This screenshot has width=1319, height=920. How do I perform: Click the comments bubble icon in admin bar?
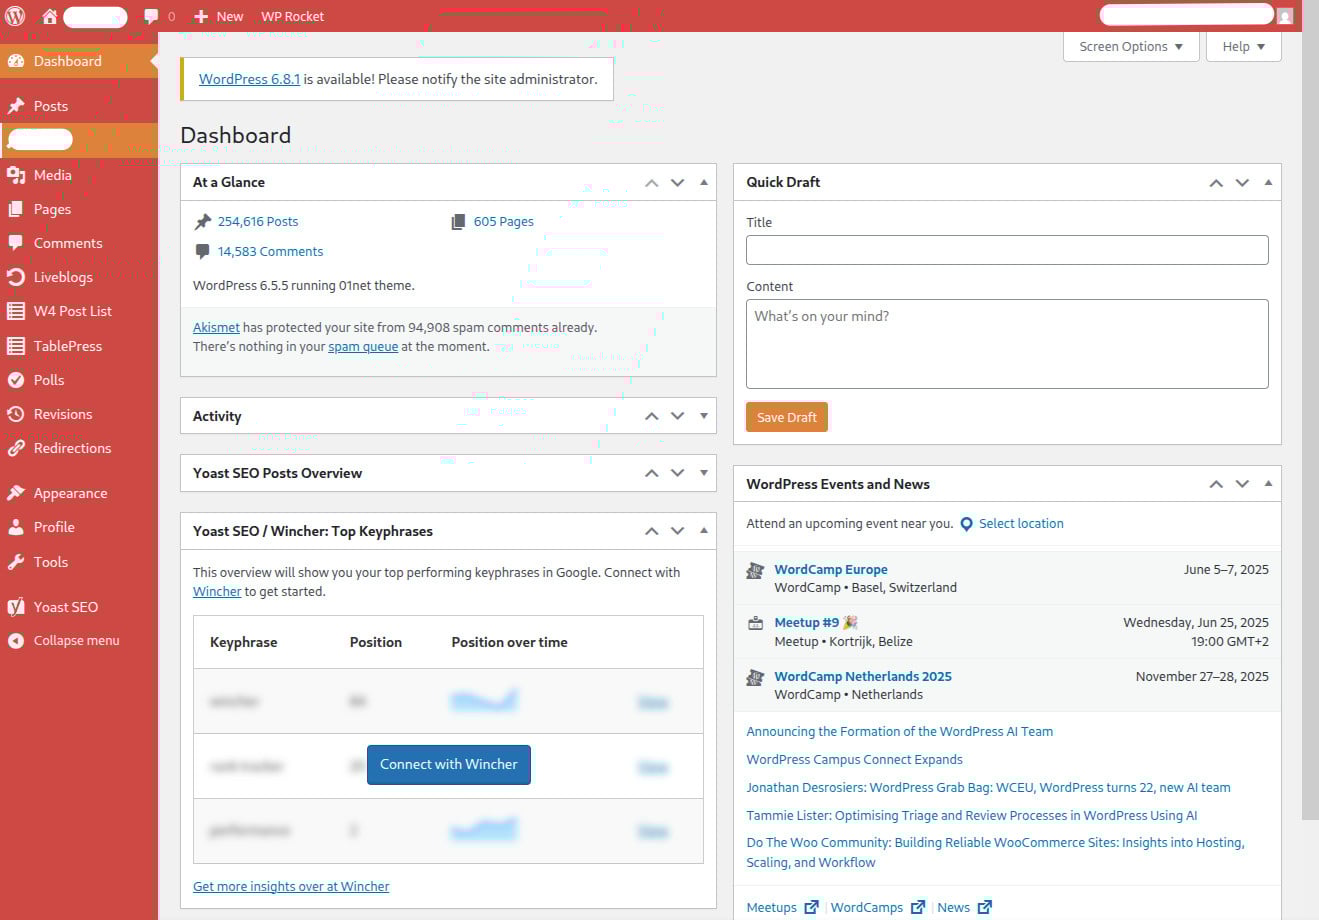[151, 16]
